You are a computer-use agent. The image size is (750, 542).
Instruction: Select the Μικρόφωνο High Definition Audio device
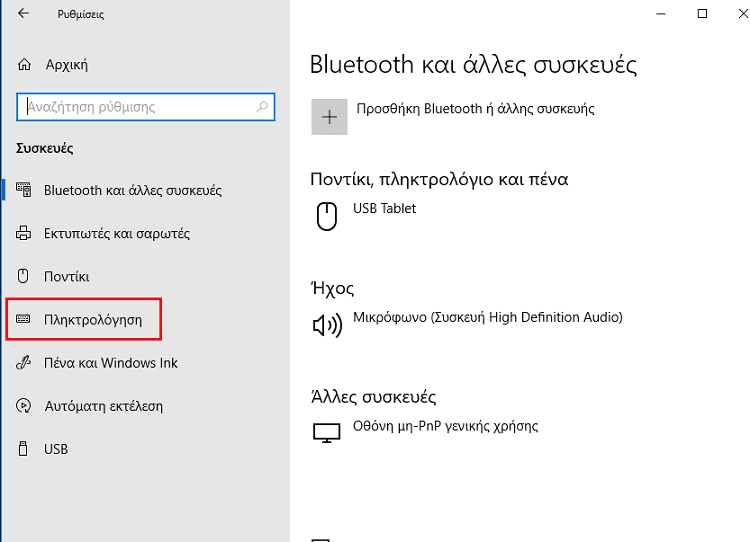[487, 318]
